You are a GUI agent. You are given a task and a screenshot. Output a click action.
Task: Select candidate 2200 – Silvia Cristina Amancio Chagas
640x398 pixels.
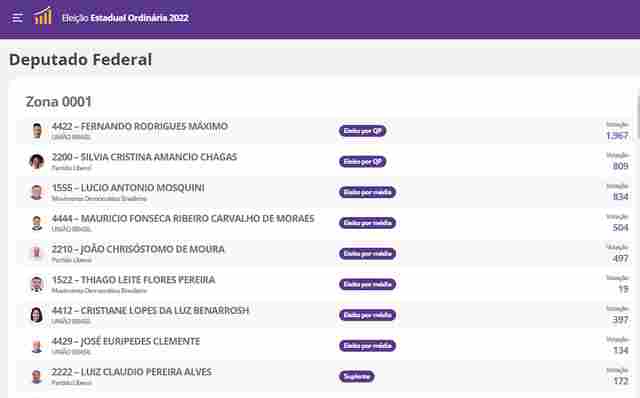tap(144, 157)
